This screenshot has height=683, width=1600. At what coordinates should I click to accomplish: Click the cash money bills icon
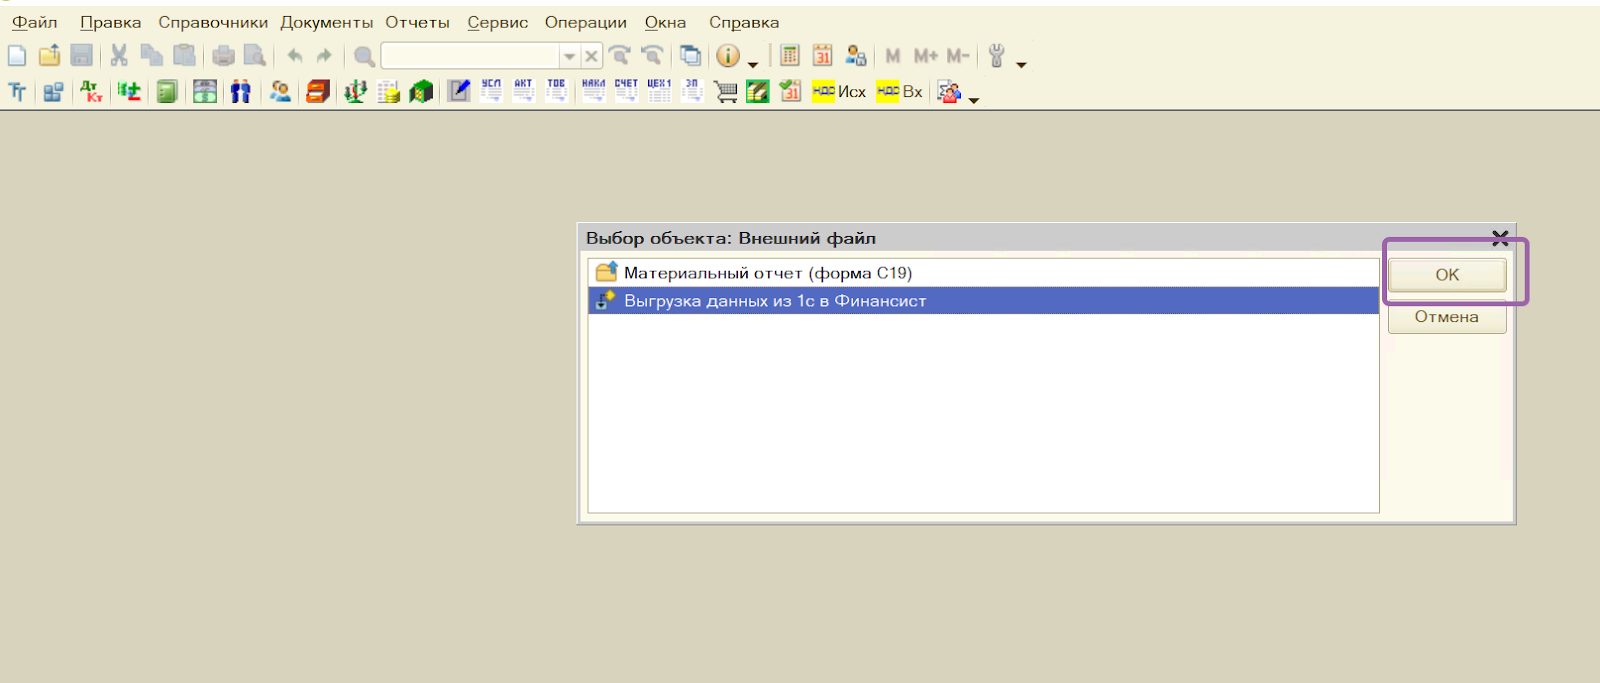[x=205, y=92]
